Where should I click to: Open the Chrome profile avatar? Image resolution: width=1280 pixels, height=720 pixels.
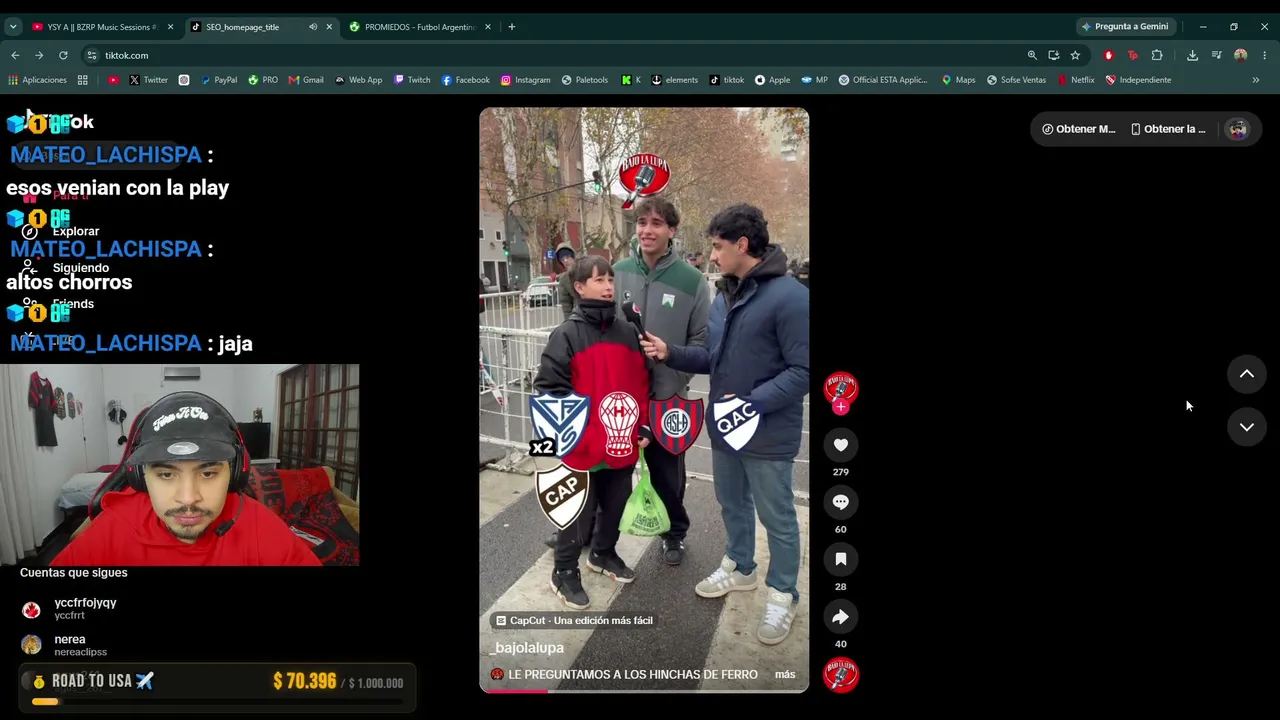[1240, 55]
